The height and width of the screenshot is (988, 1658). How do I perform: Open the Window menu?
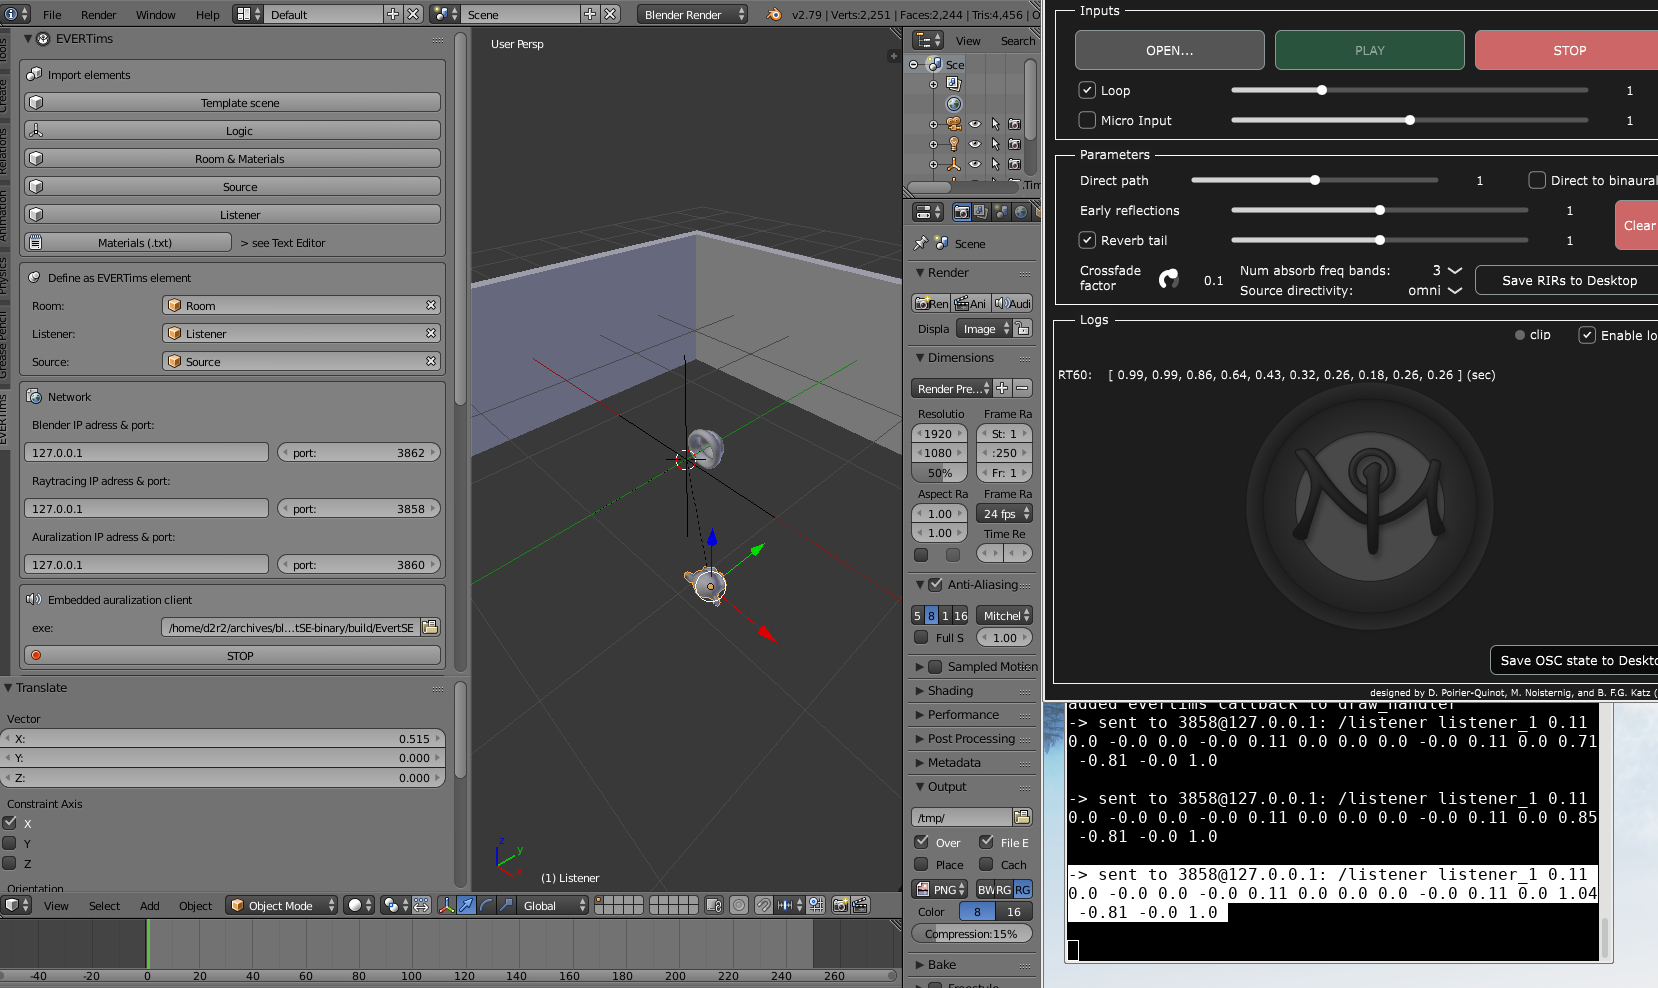click(155, 14)
